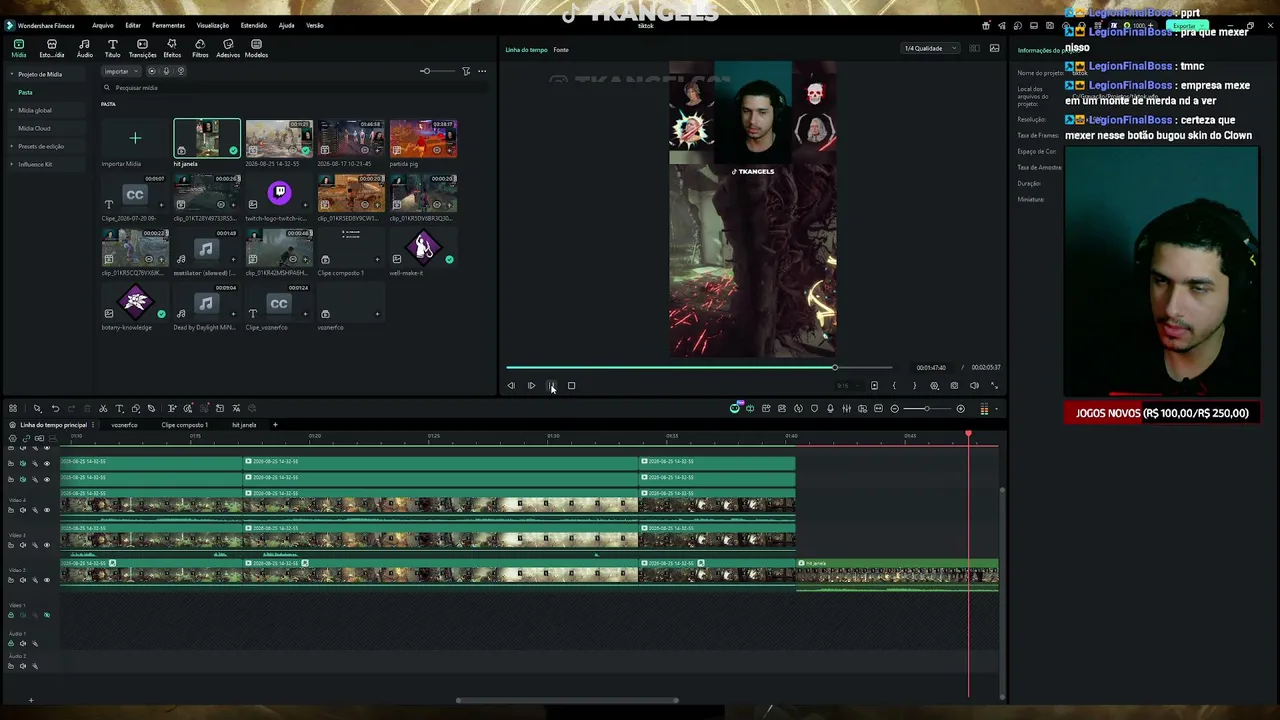
Task: Enter fullscreen preview with expand arrows icon
Action: pos(994,386)
